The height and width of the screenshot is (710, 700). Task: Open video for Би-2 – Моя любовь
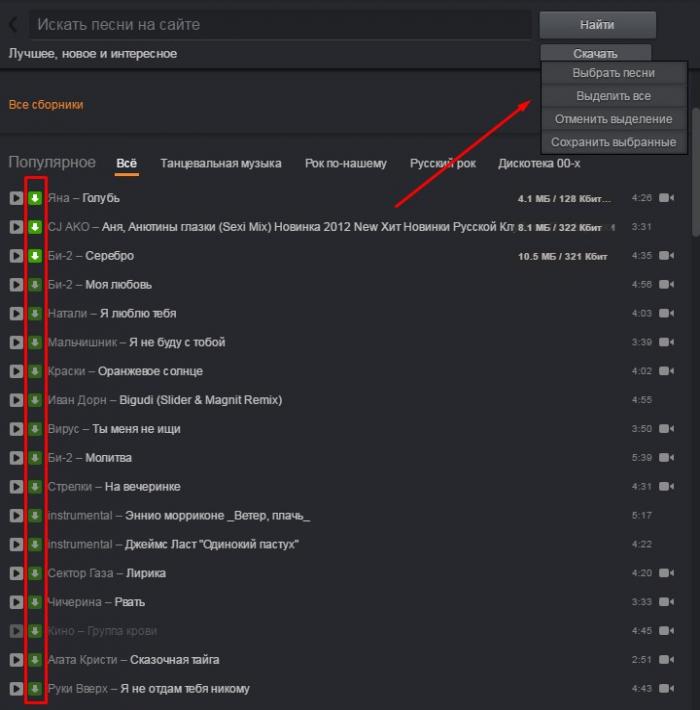pos(666,285)
